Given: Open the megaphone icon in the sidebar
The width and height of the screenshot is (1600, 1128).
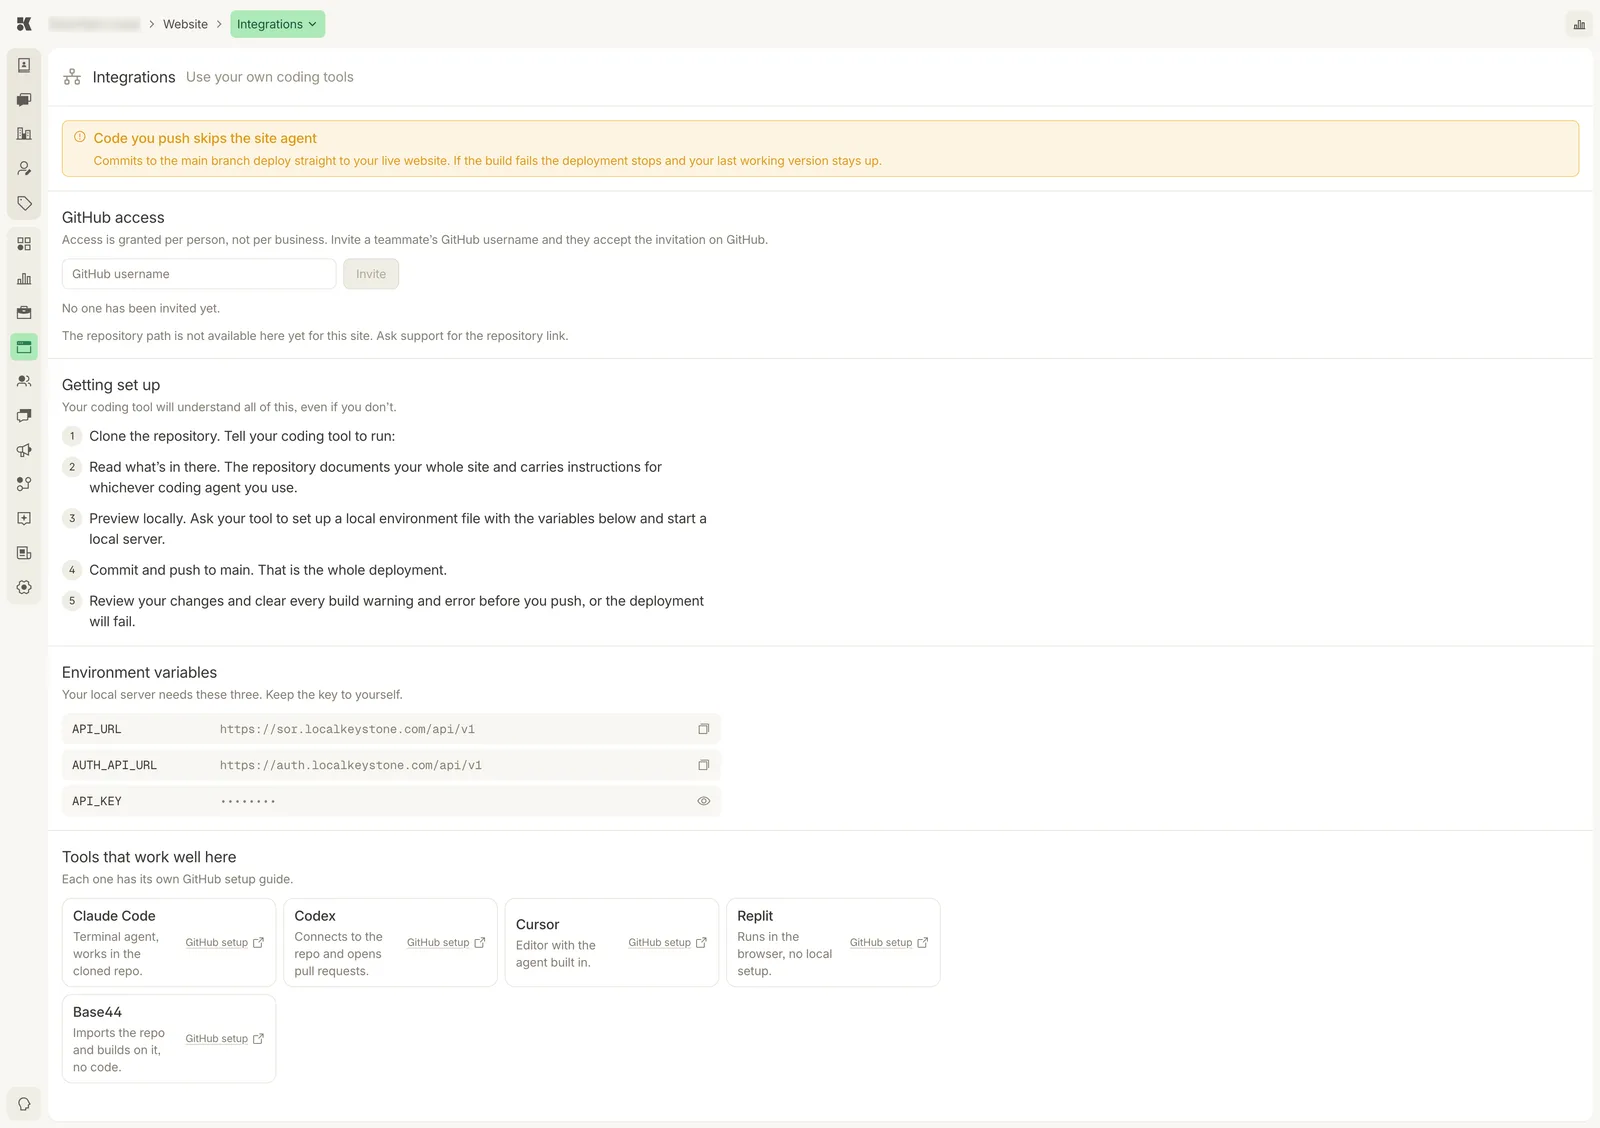Looking at the screenshot, I should click(24, 450).
